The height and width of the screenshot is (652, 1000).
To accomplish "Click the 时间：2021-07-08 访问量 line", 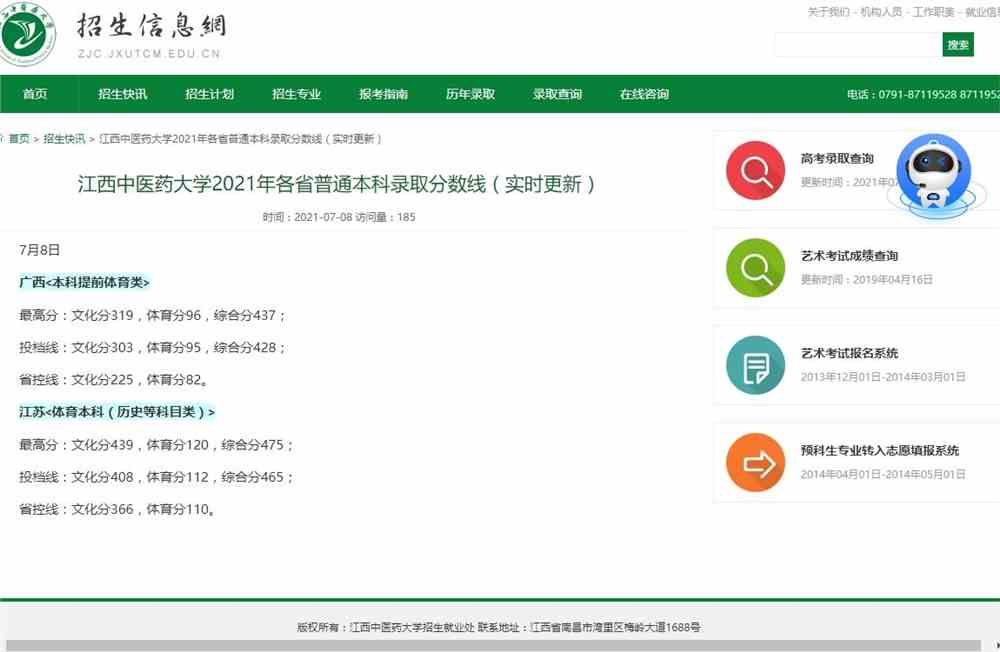I will (339, 218).
